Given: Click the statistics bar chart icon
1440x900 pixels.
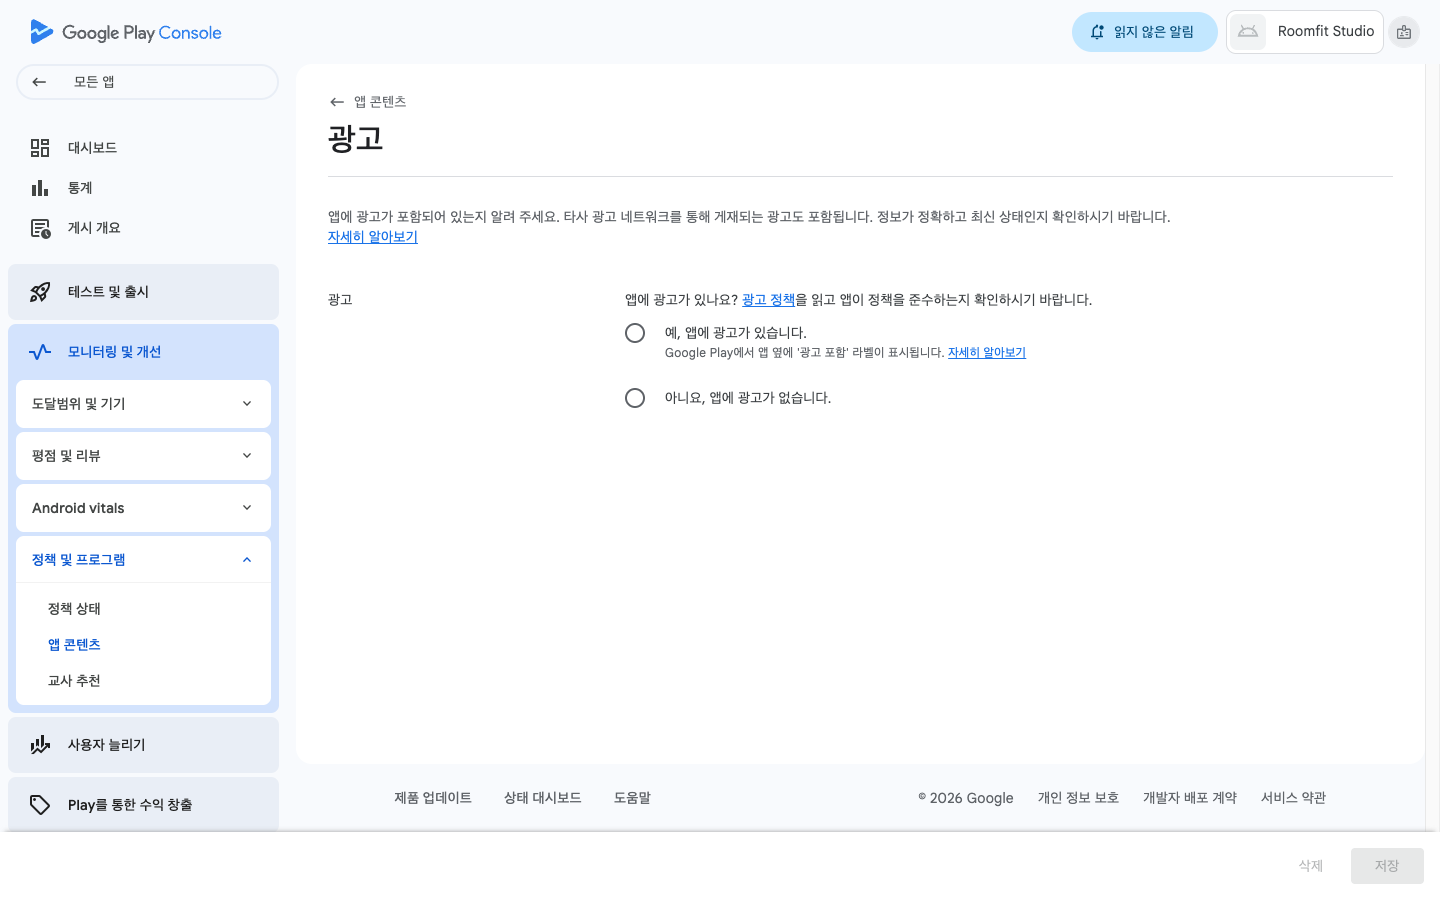Looking at the screenshot, I should (40, 188).
